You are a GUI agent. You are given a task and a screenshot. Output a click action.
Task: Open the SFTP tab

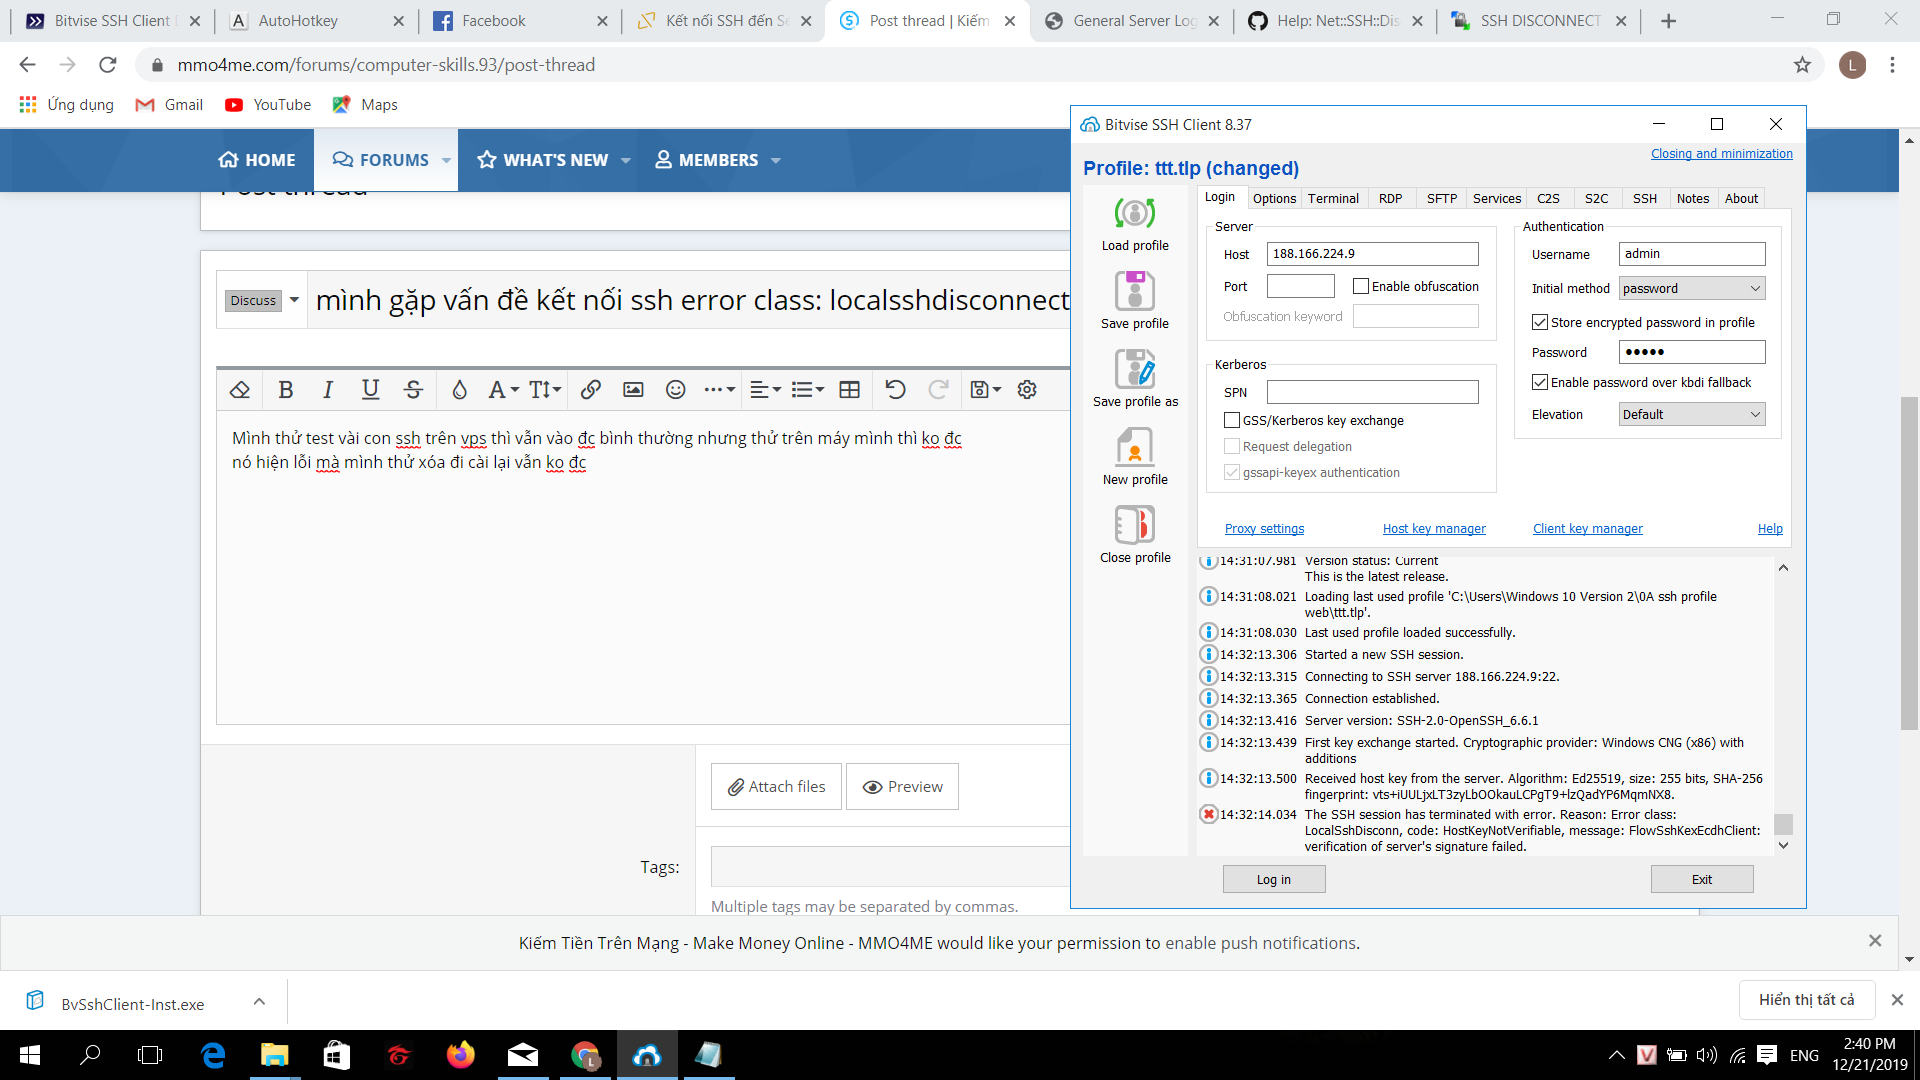[1441, 198]
